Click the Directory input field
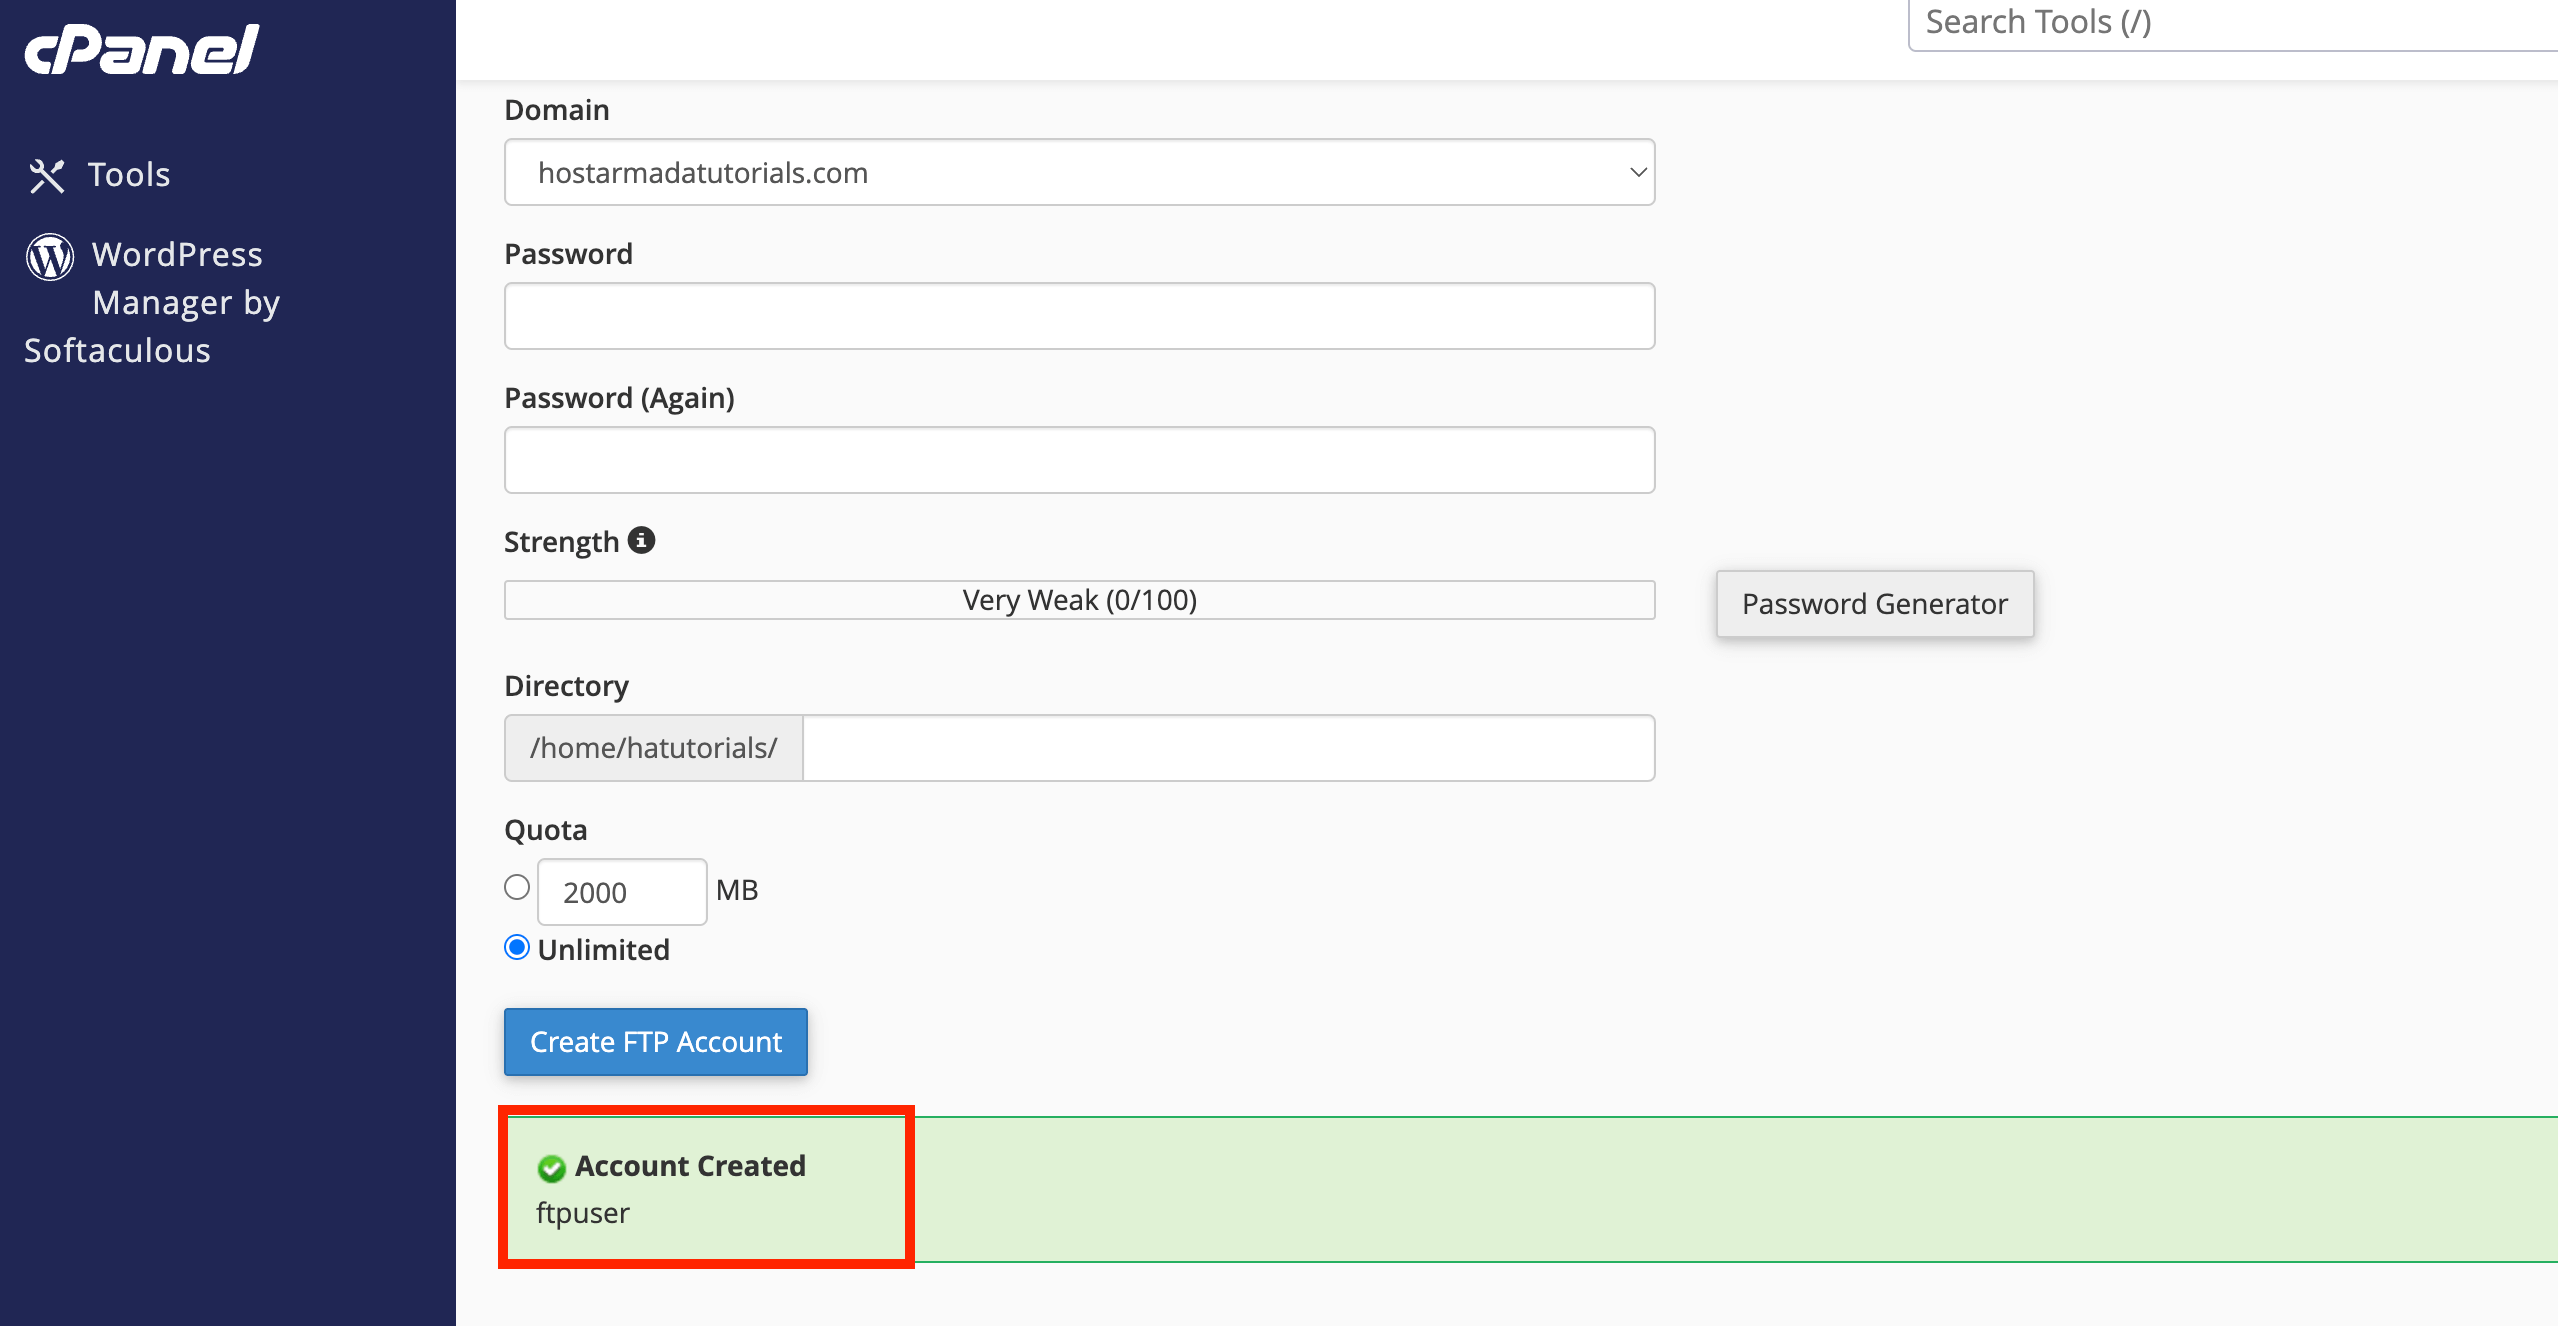The width and height of the screenshot is (2558, 1326). [x=1228, y=747]
